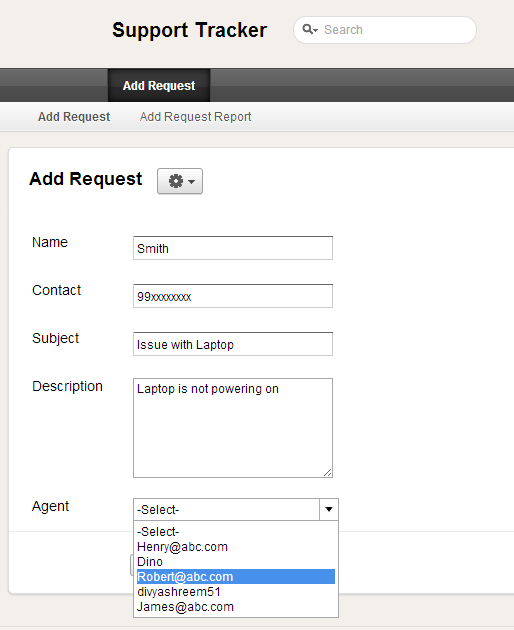Open the gear settings menu

(x=180, y=181)
